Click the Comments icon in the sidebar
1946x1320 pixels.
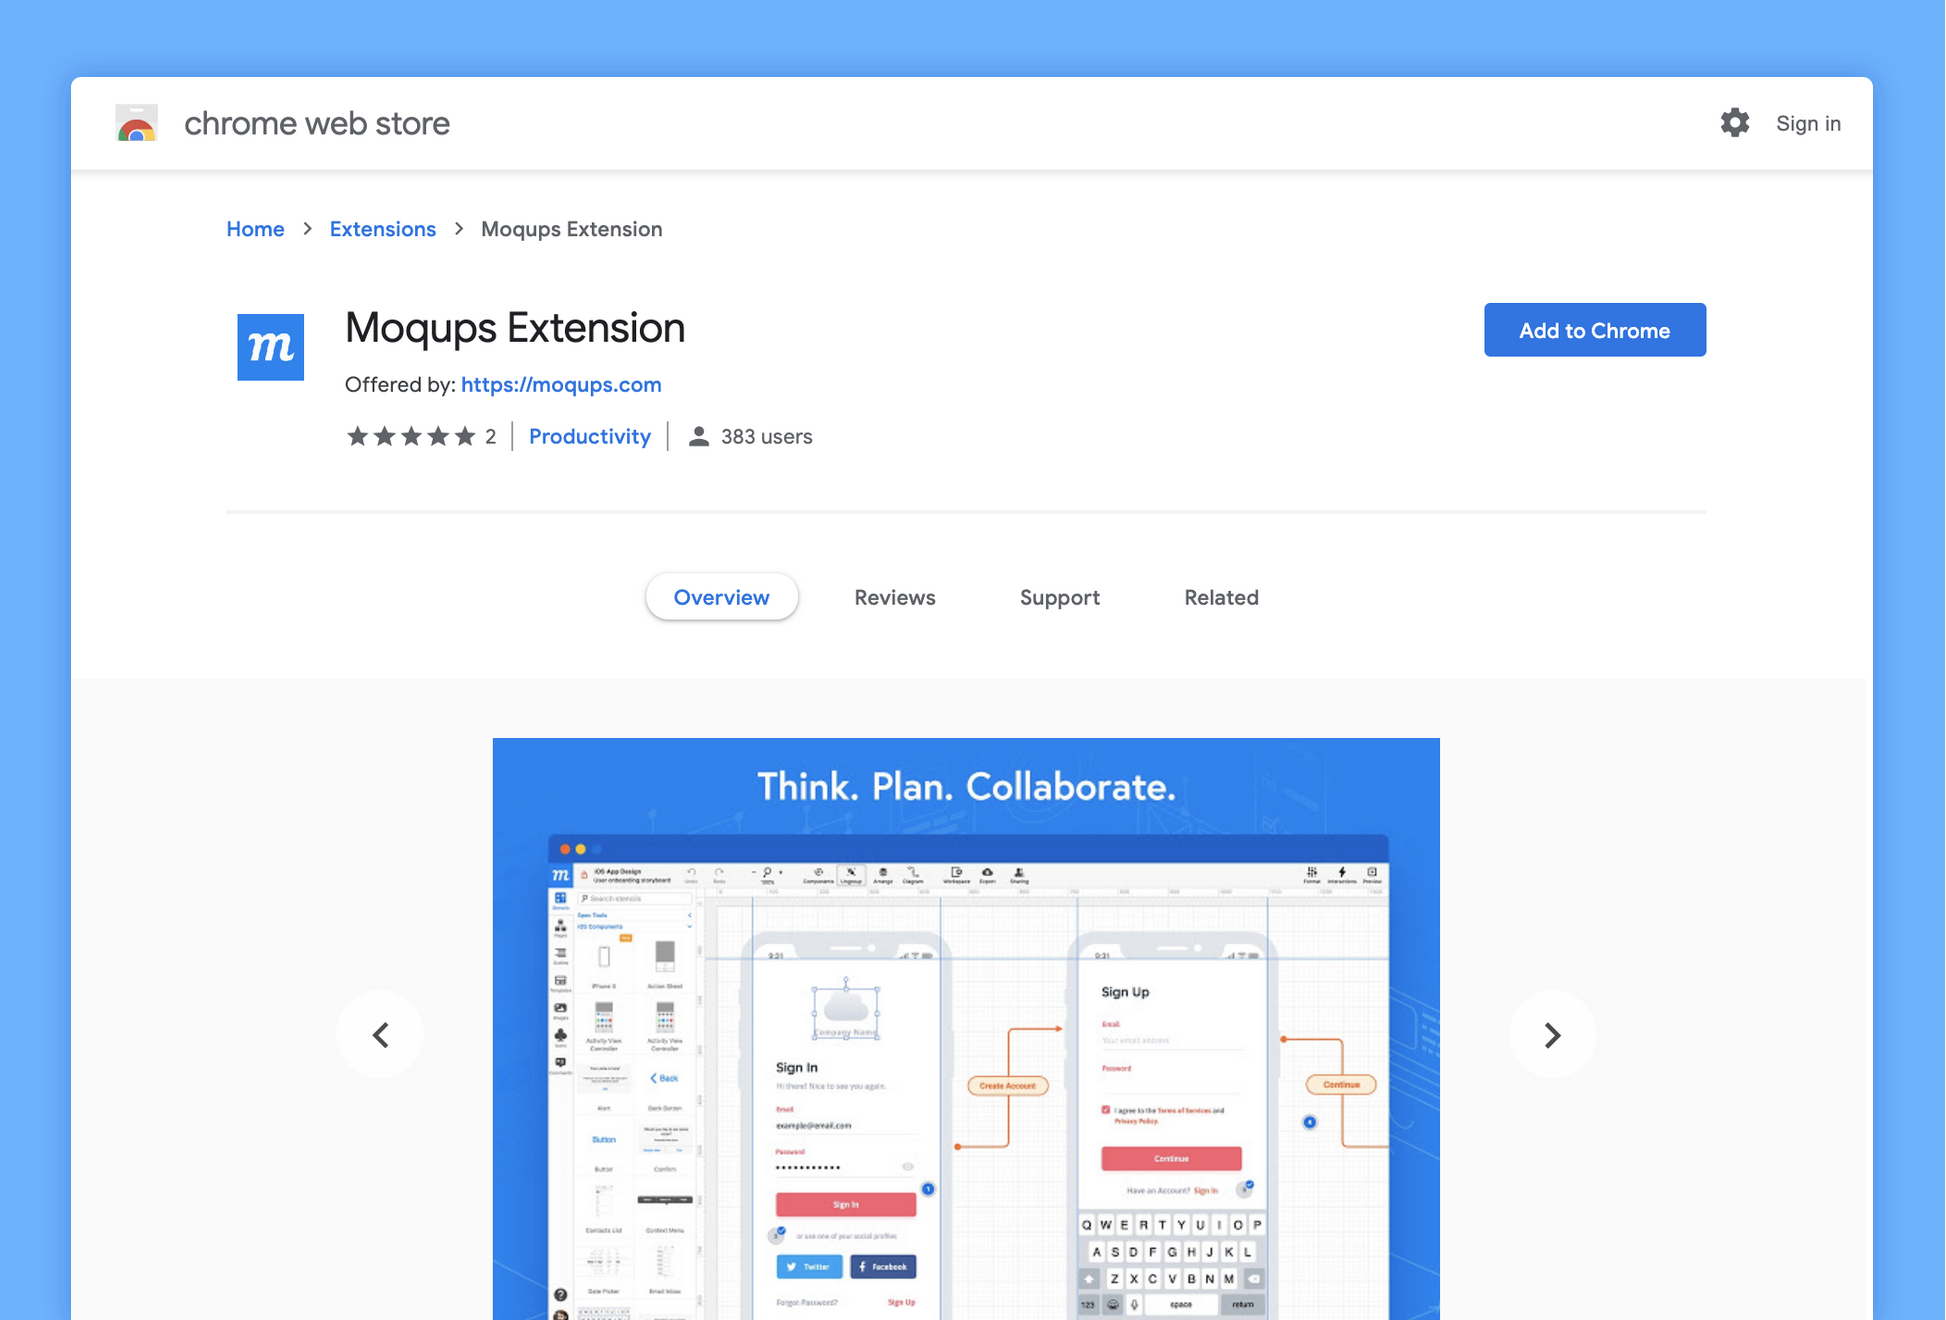(560, 1062)
